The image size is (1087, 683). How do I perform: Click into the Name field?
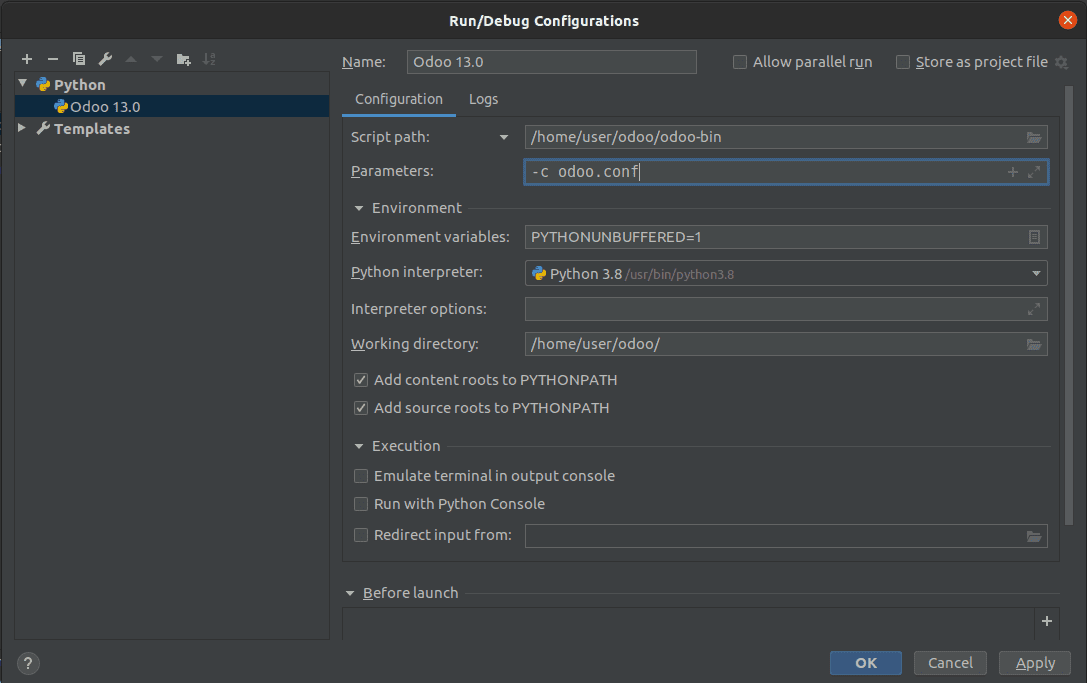tap(552, 62)
